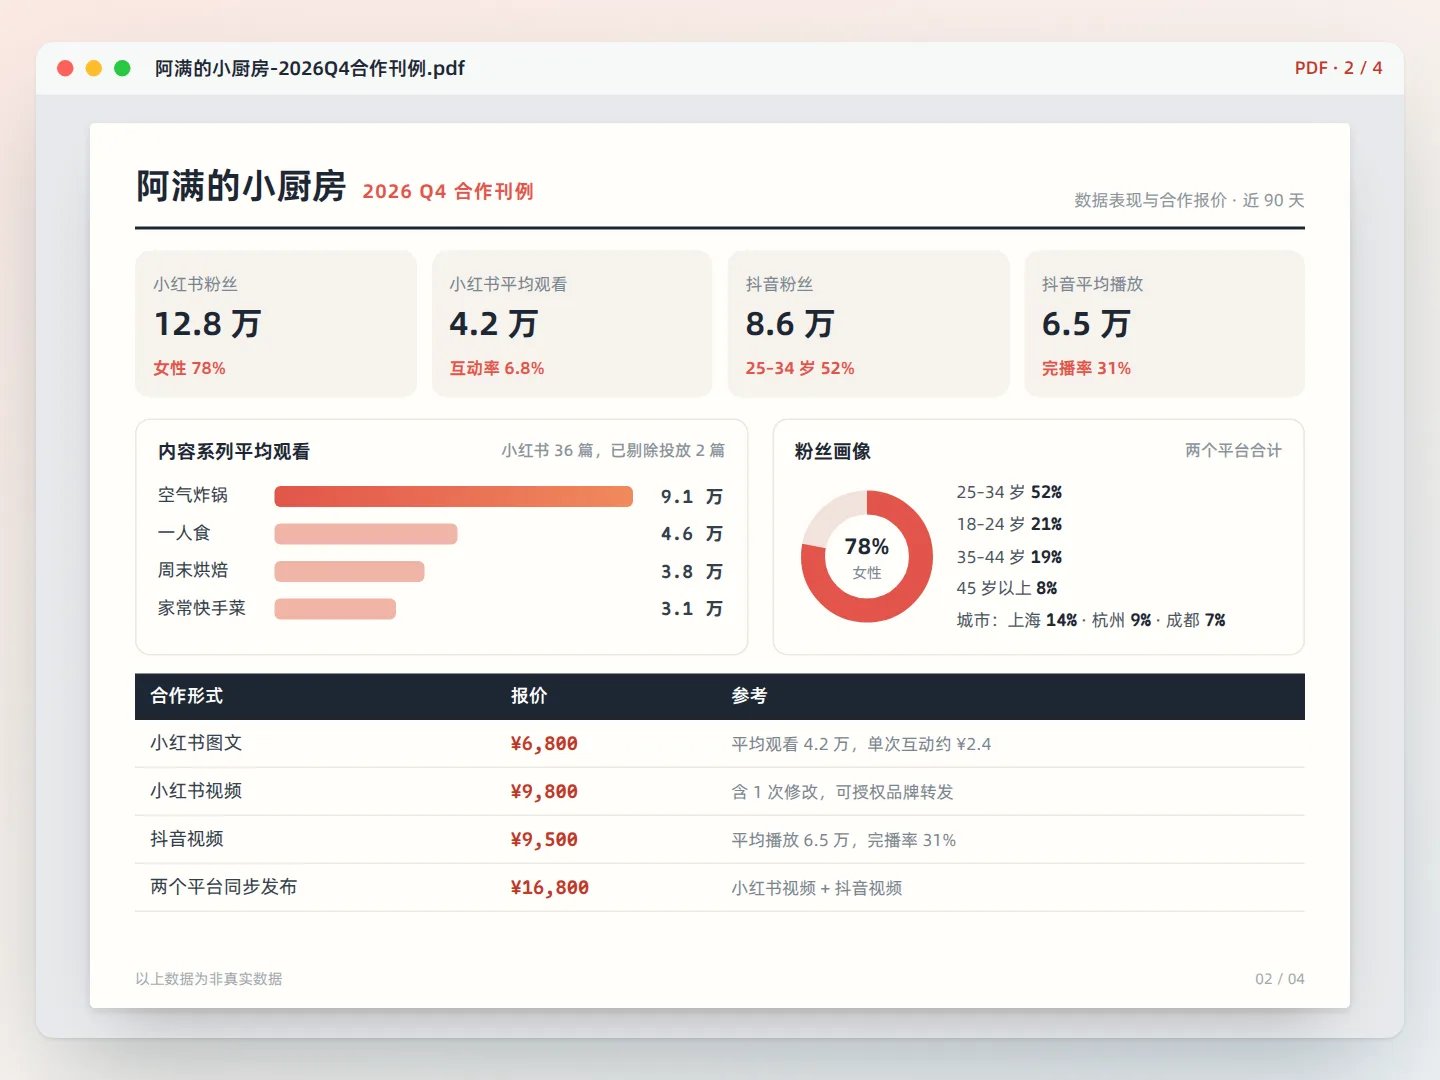Click the ¥9,500 price

coord(544,840)
